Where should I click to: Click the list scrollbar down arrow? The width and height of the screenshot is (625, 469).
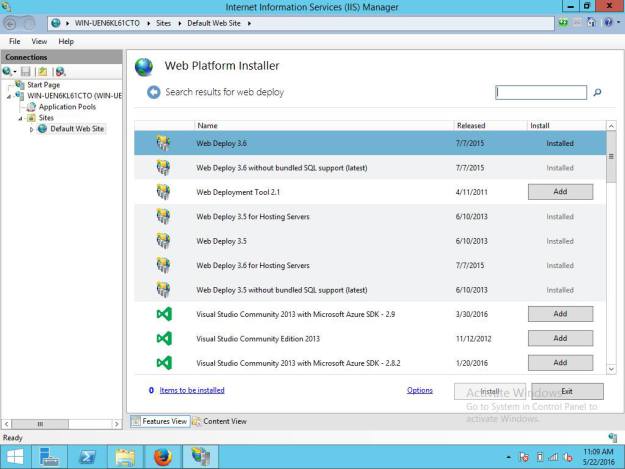611,369
